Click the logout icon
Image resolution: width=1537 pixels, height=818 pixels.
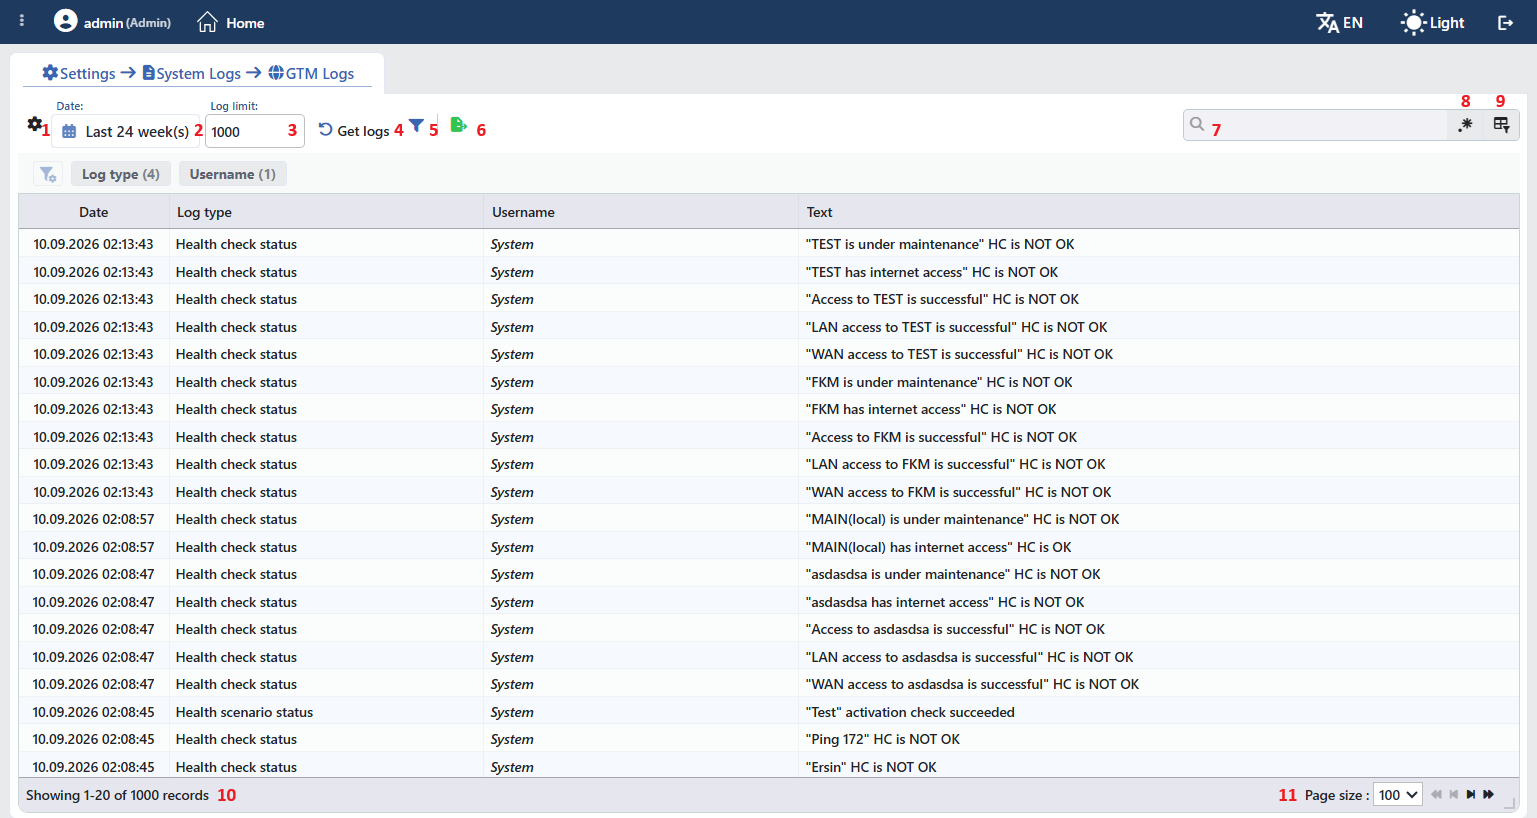1505,22
